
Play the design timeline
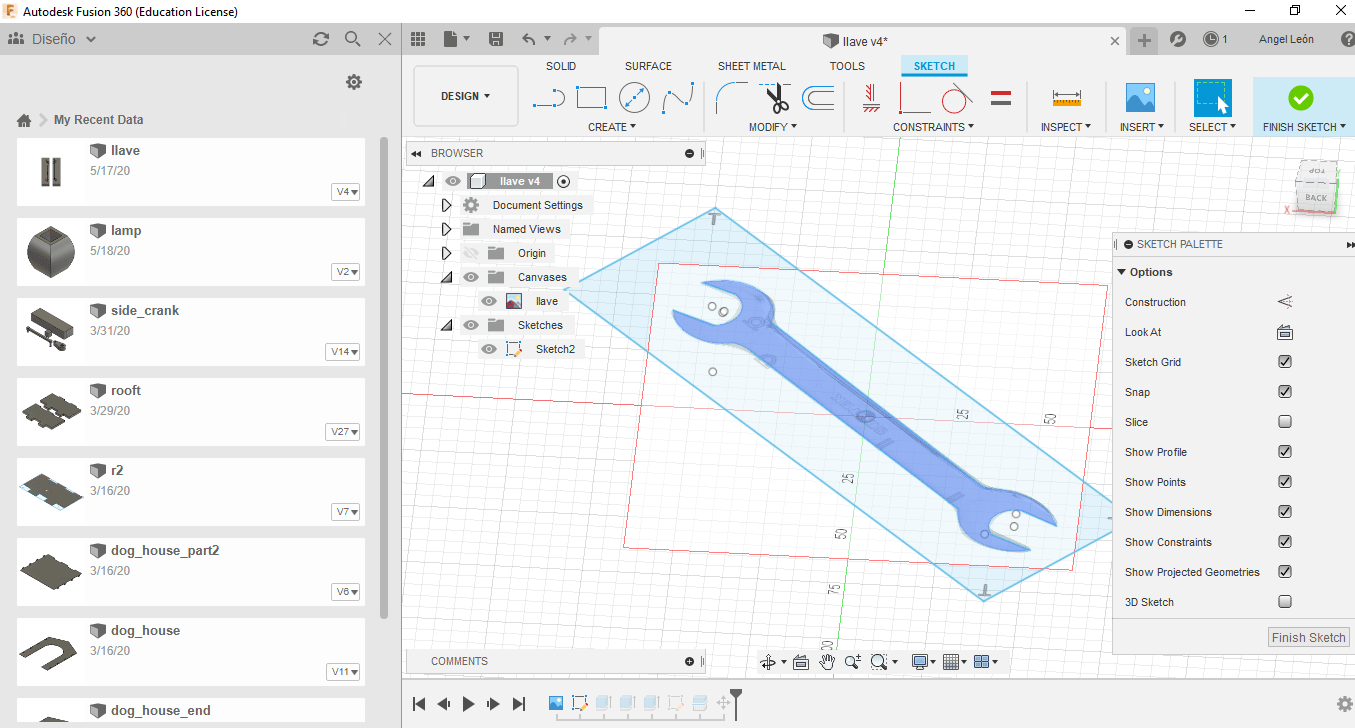coord(468,704)
